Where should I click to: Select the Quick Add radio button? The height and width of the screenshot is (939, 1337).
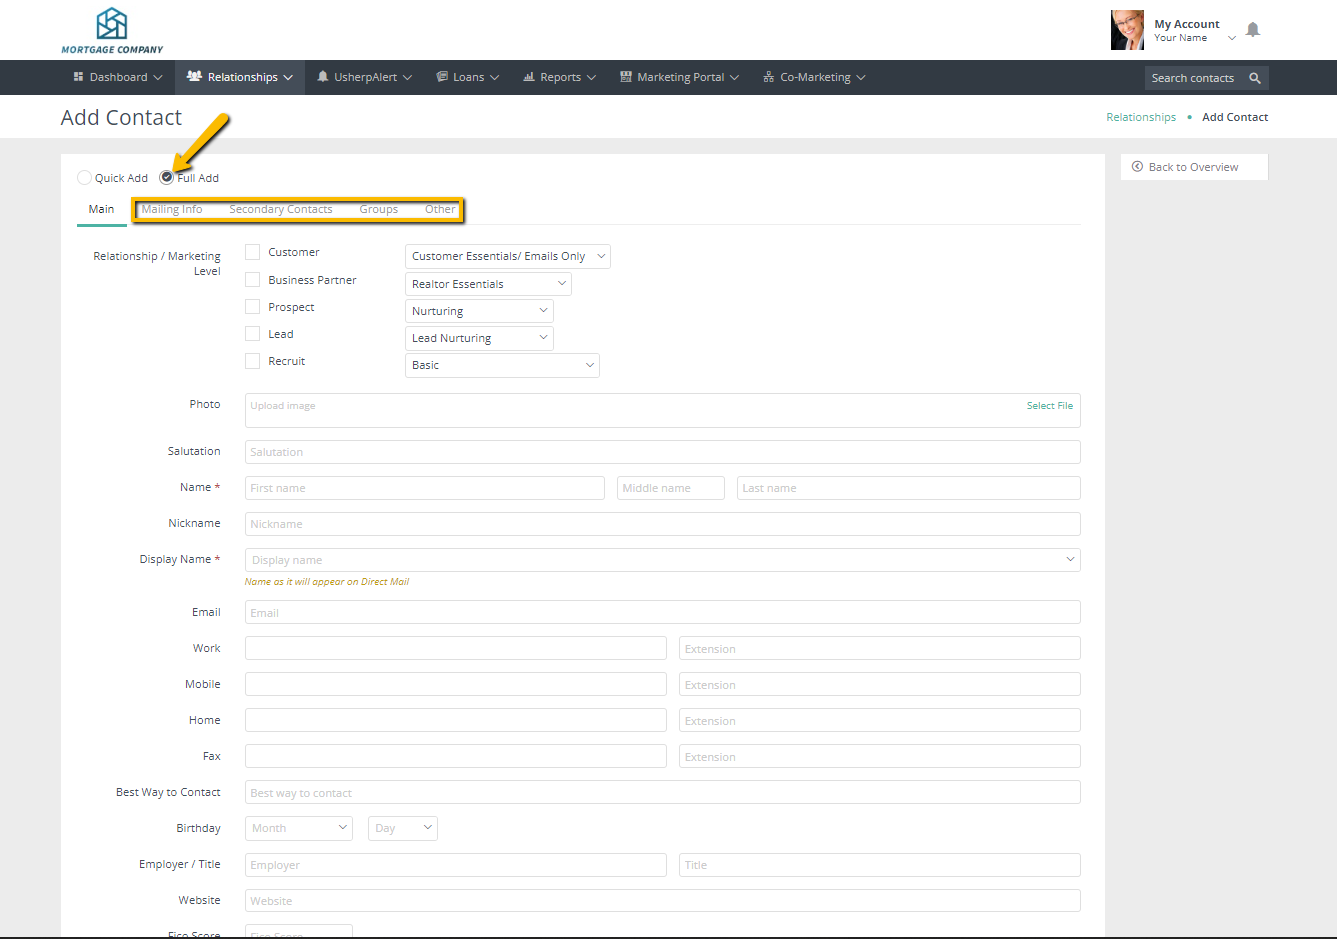pos(84,178)
